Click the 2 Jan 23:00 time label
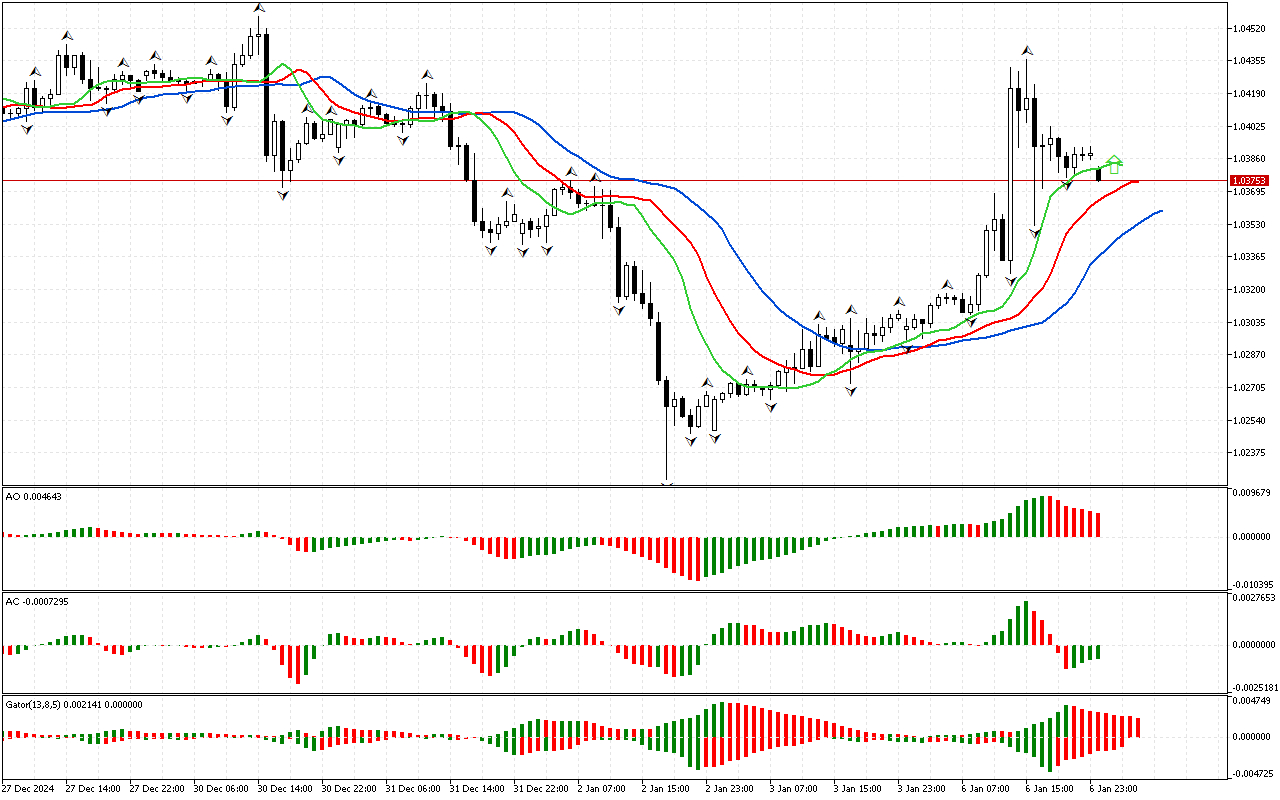 (728, 788)
